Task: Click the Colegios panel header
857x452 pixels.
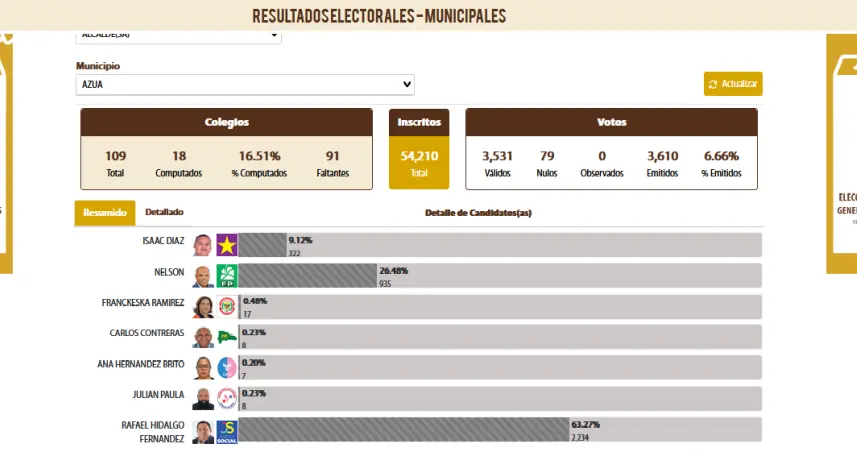Action: (227, 122)
